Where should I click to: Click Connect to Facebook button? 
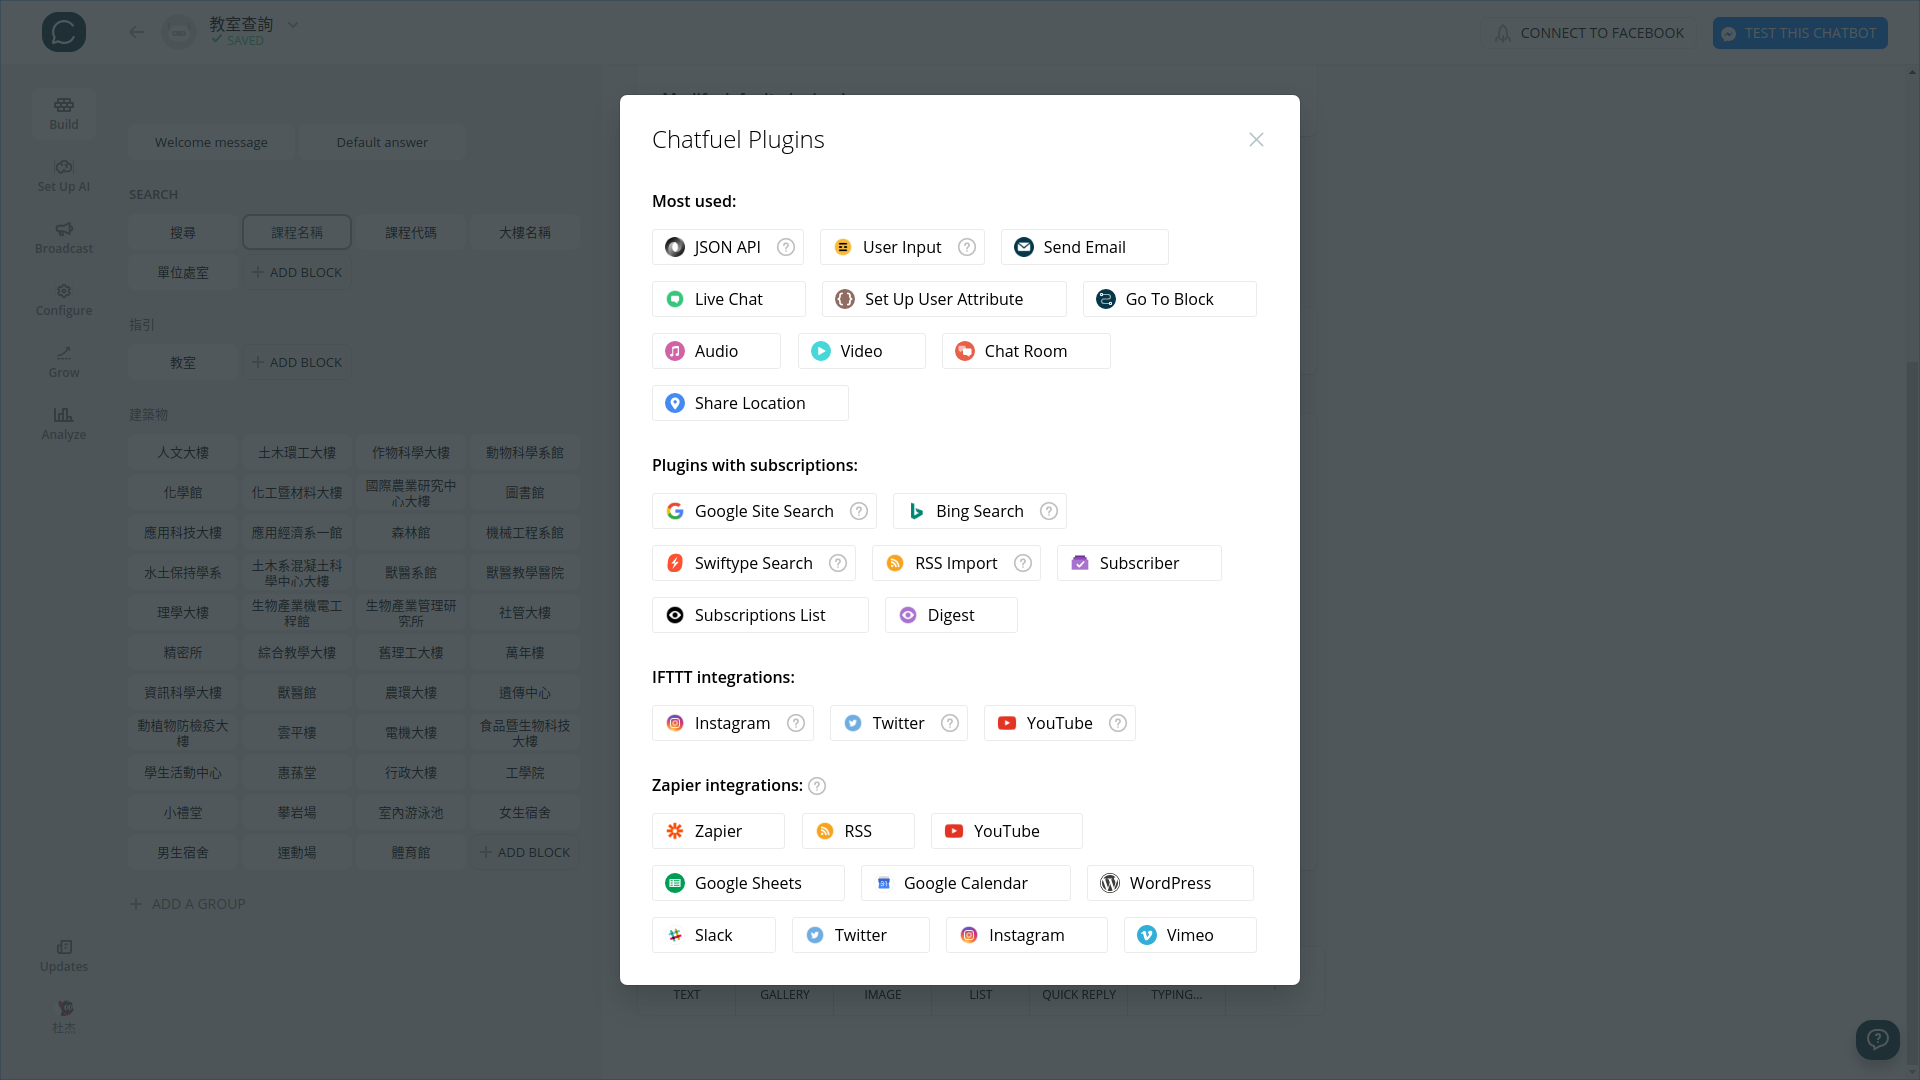[1588, 33]
